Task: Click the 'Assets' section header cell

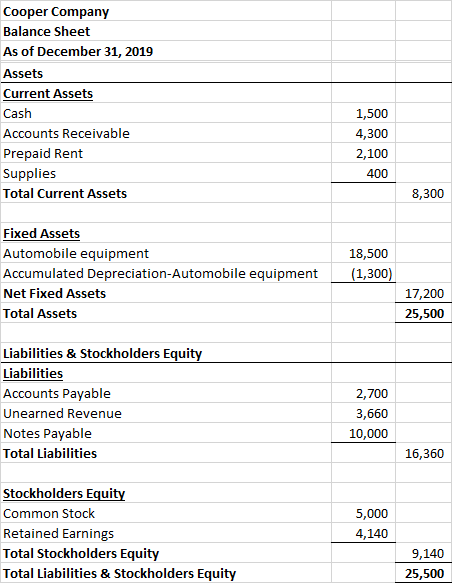Action: tap(23, 74)
